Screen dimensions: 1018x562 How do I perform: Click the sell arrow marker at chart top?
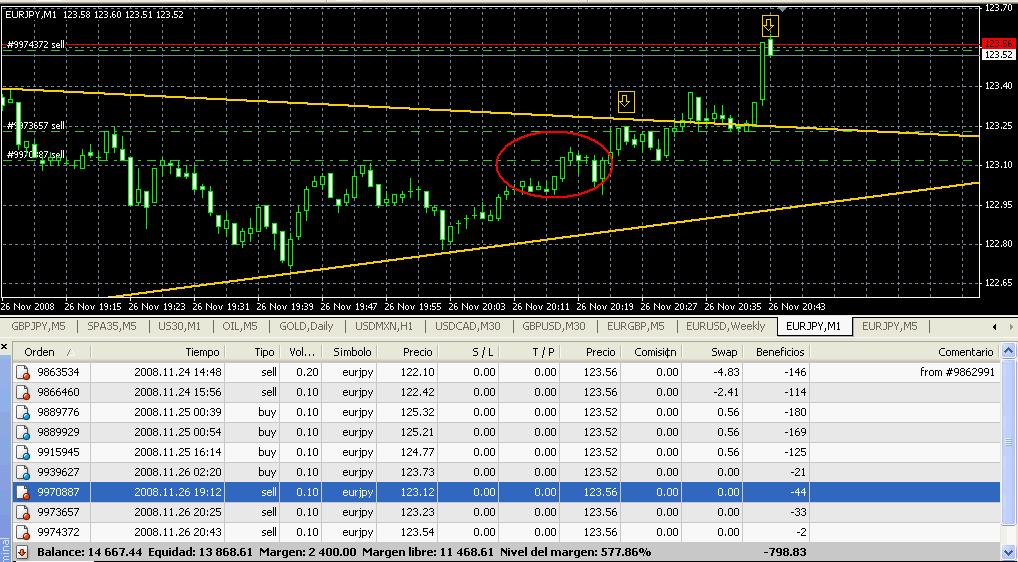(769, 26)
